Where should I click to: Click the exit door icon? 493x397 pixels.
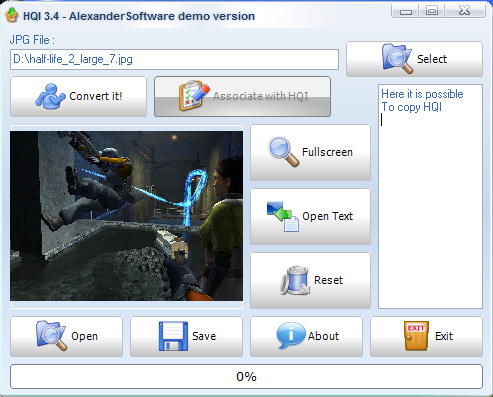pyautogui.click(x=416, y=336)
